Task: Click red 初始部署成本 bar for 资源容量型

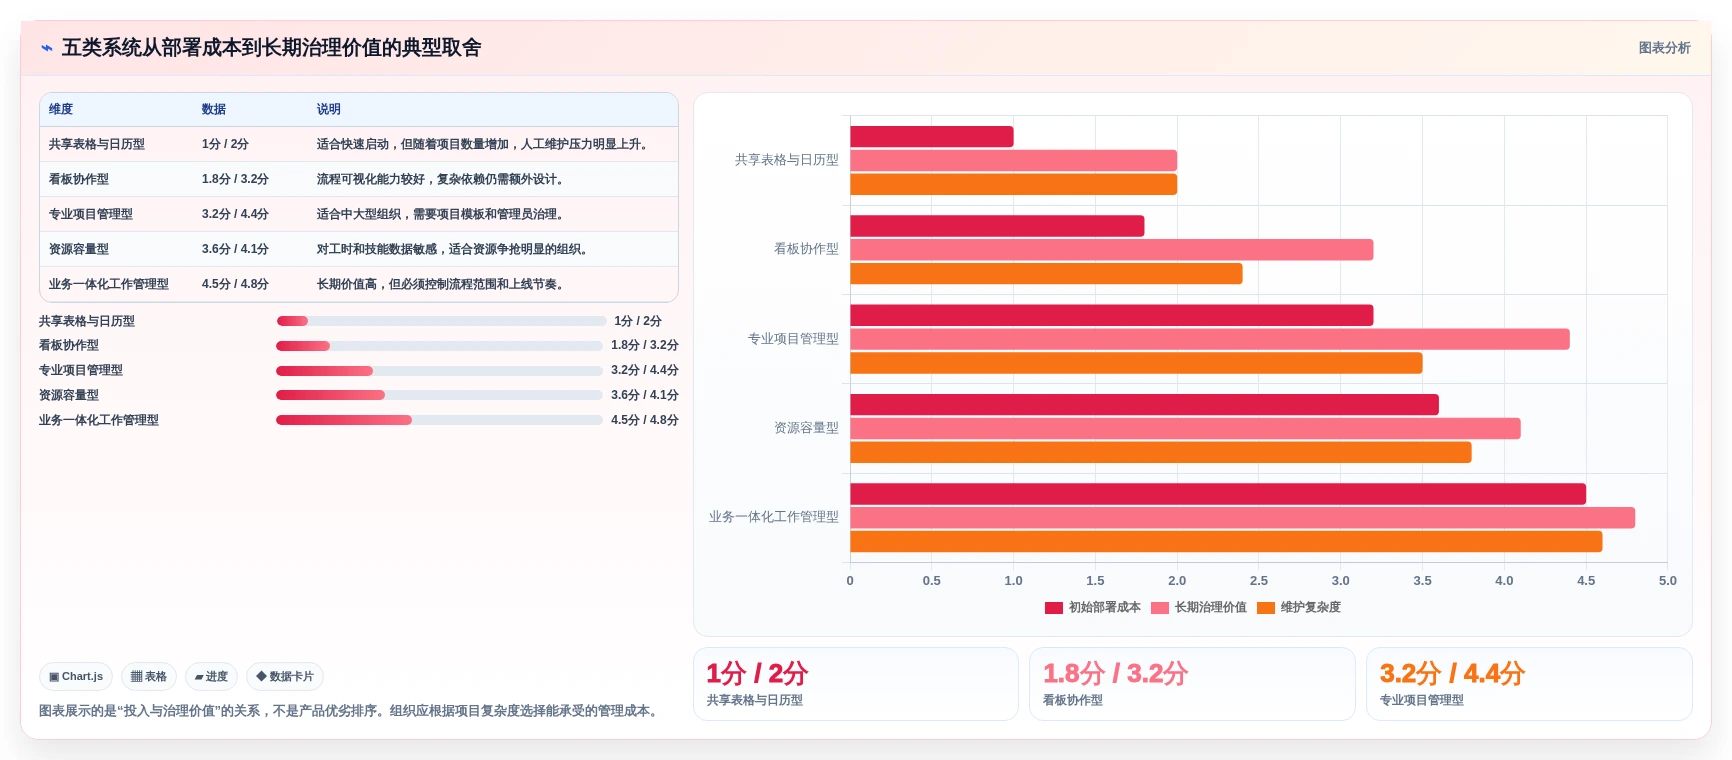Action: (x=1144, y=405)
